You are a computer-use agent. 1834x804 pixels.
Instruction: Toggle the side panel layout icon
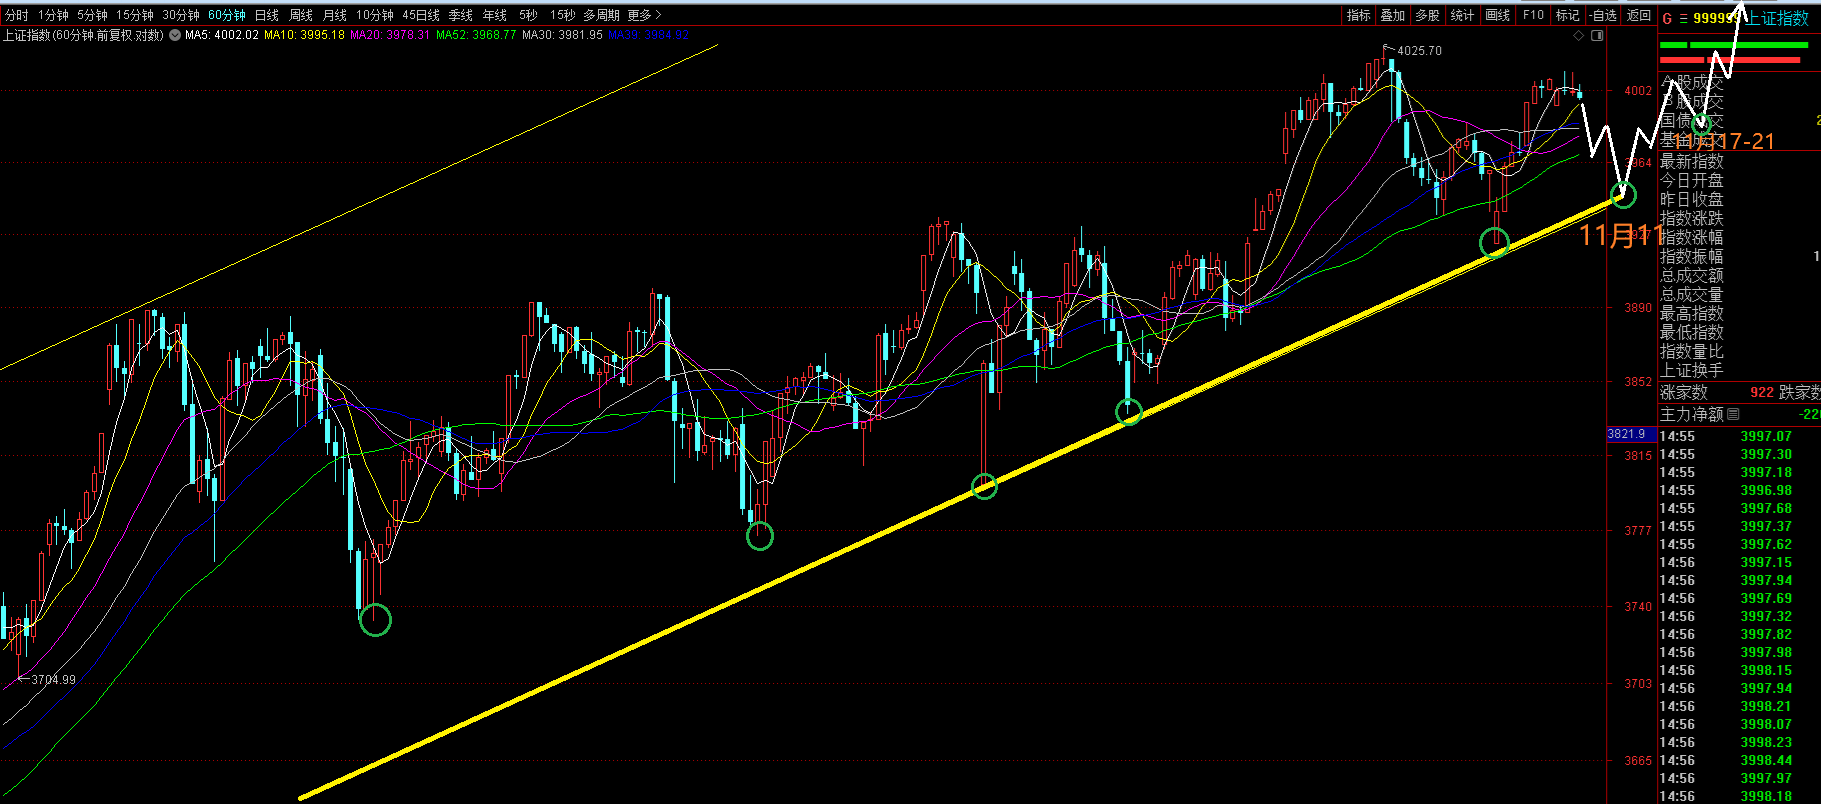coord(1597,35)
